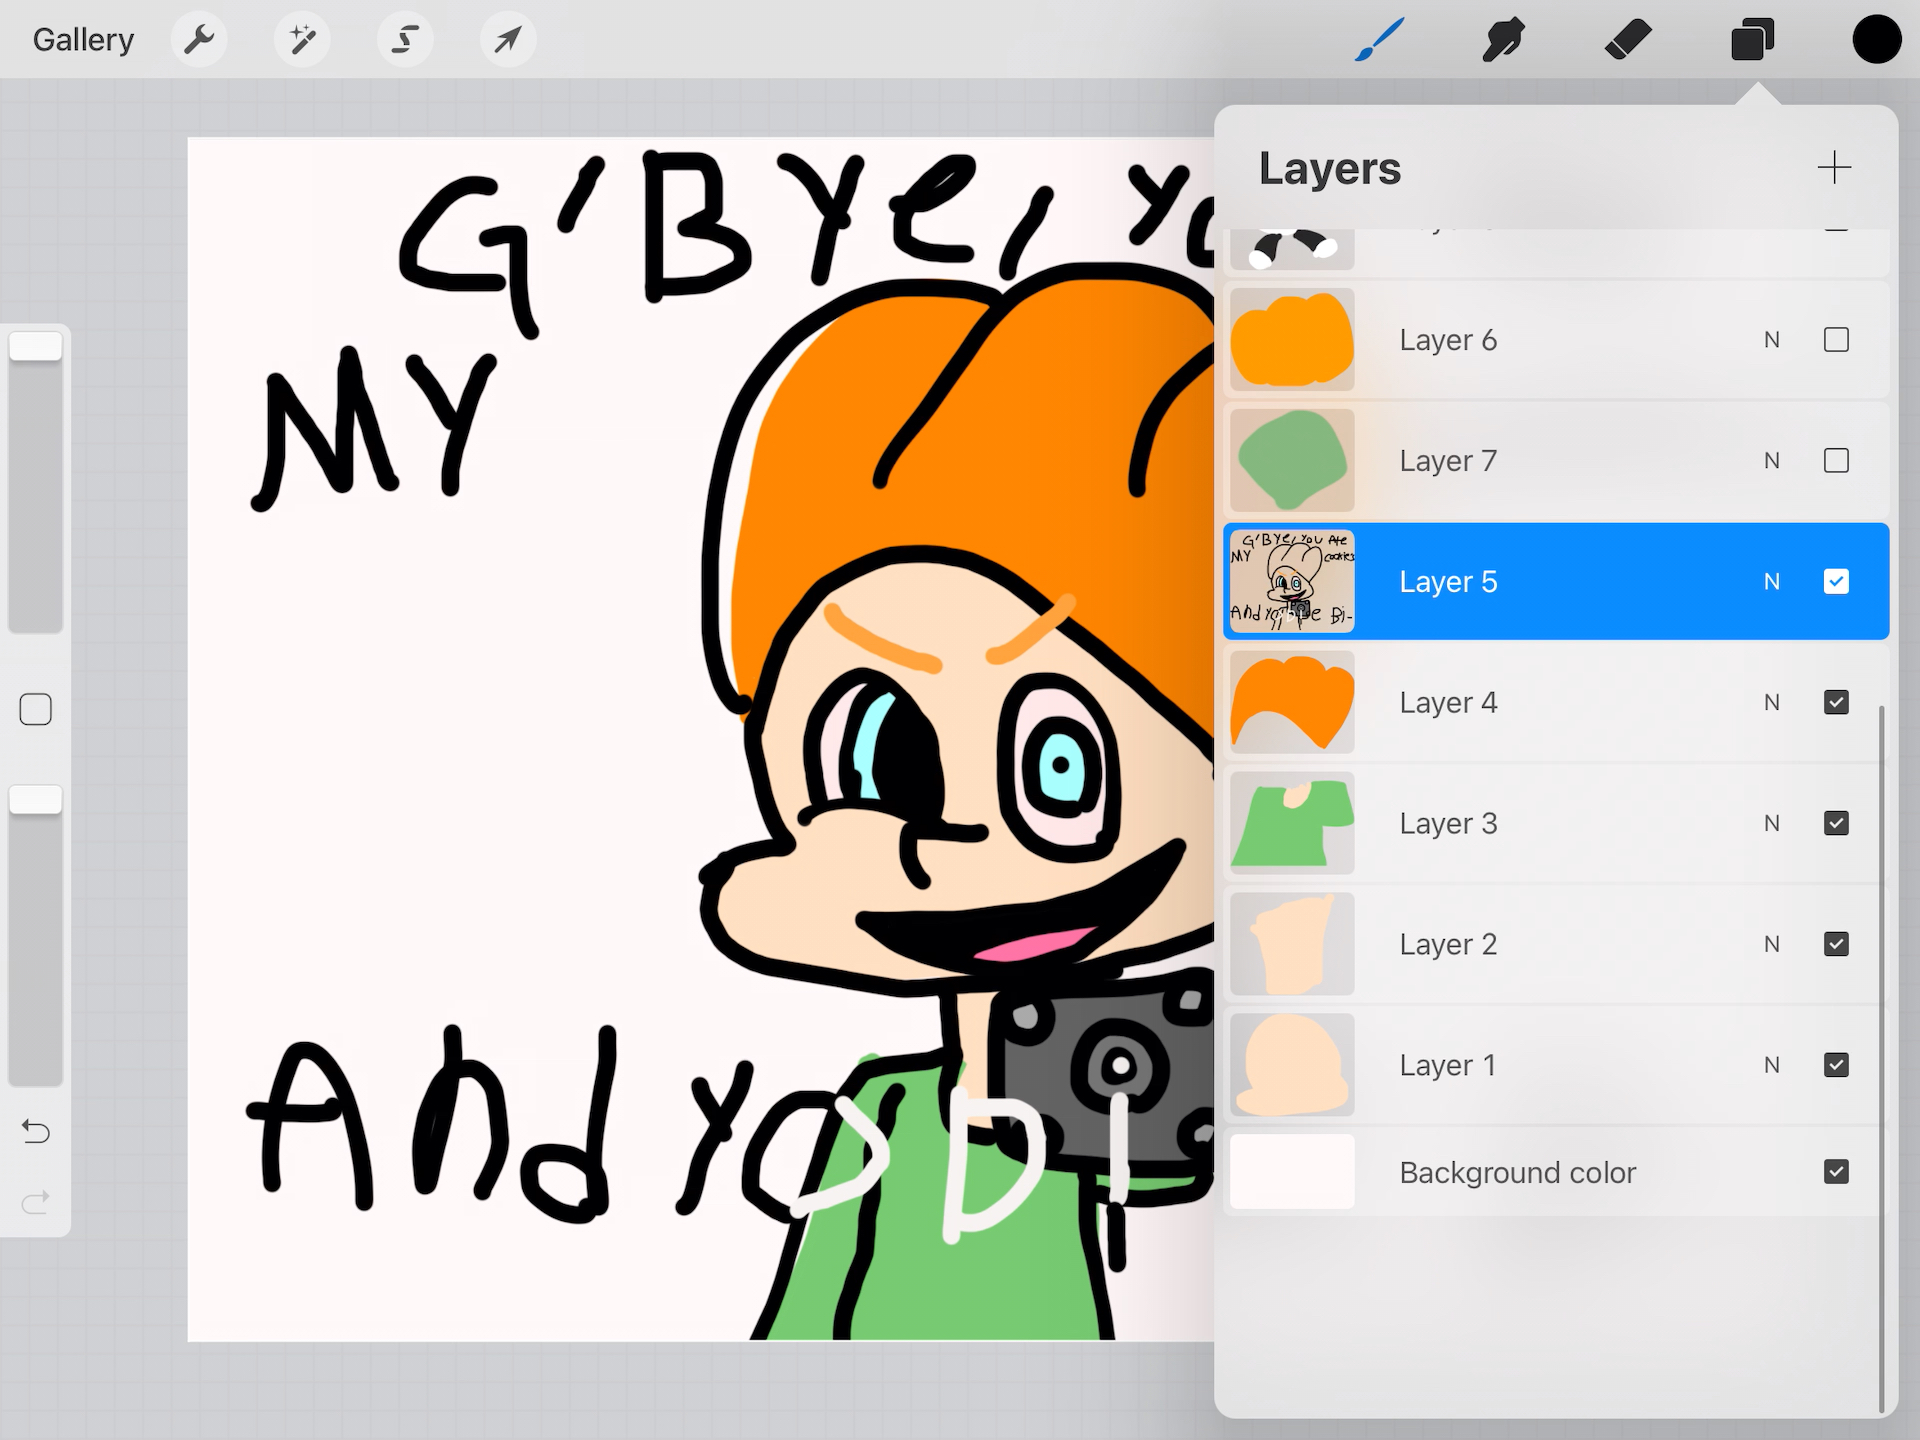Open blend mode N for Layer 2
The height and width of the screenshot is (1440, 1920).
[x=1772, y=944]
